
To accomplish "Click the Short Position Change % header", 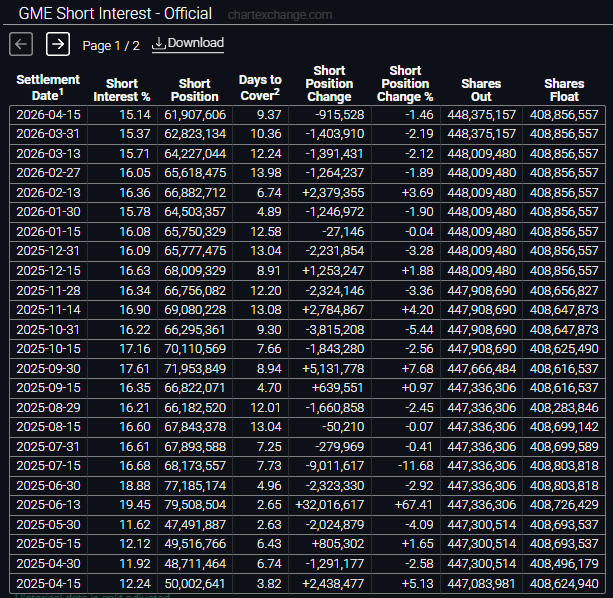I will [405, 84].
